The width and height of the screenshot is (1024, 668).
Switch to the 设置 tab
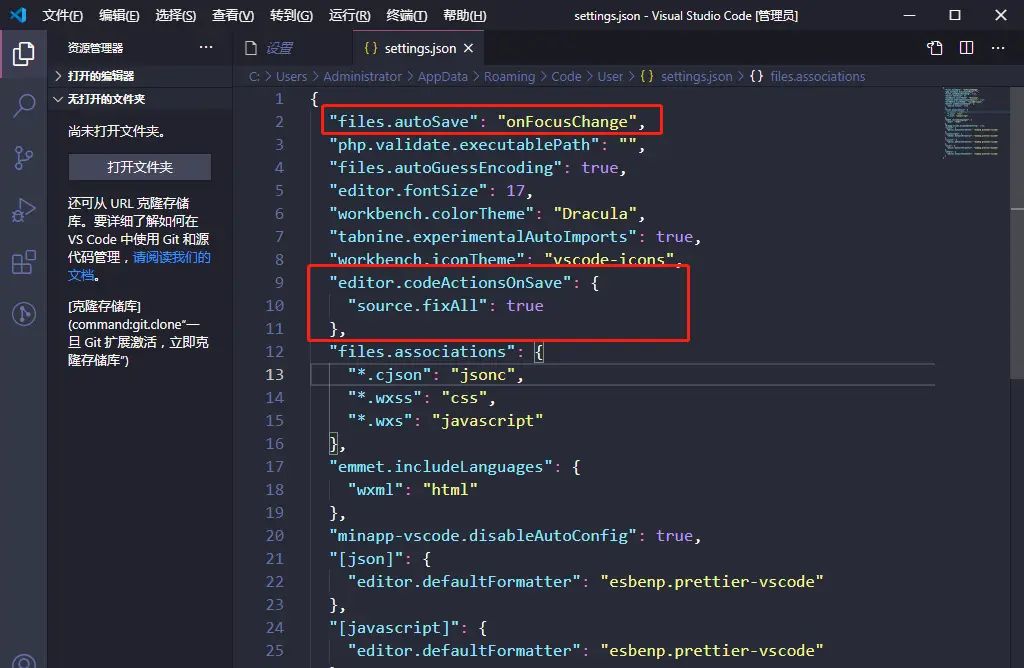pos(278,47)
